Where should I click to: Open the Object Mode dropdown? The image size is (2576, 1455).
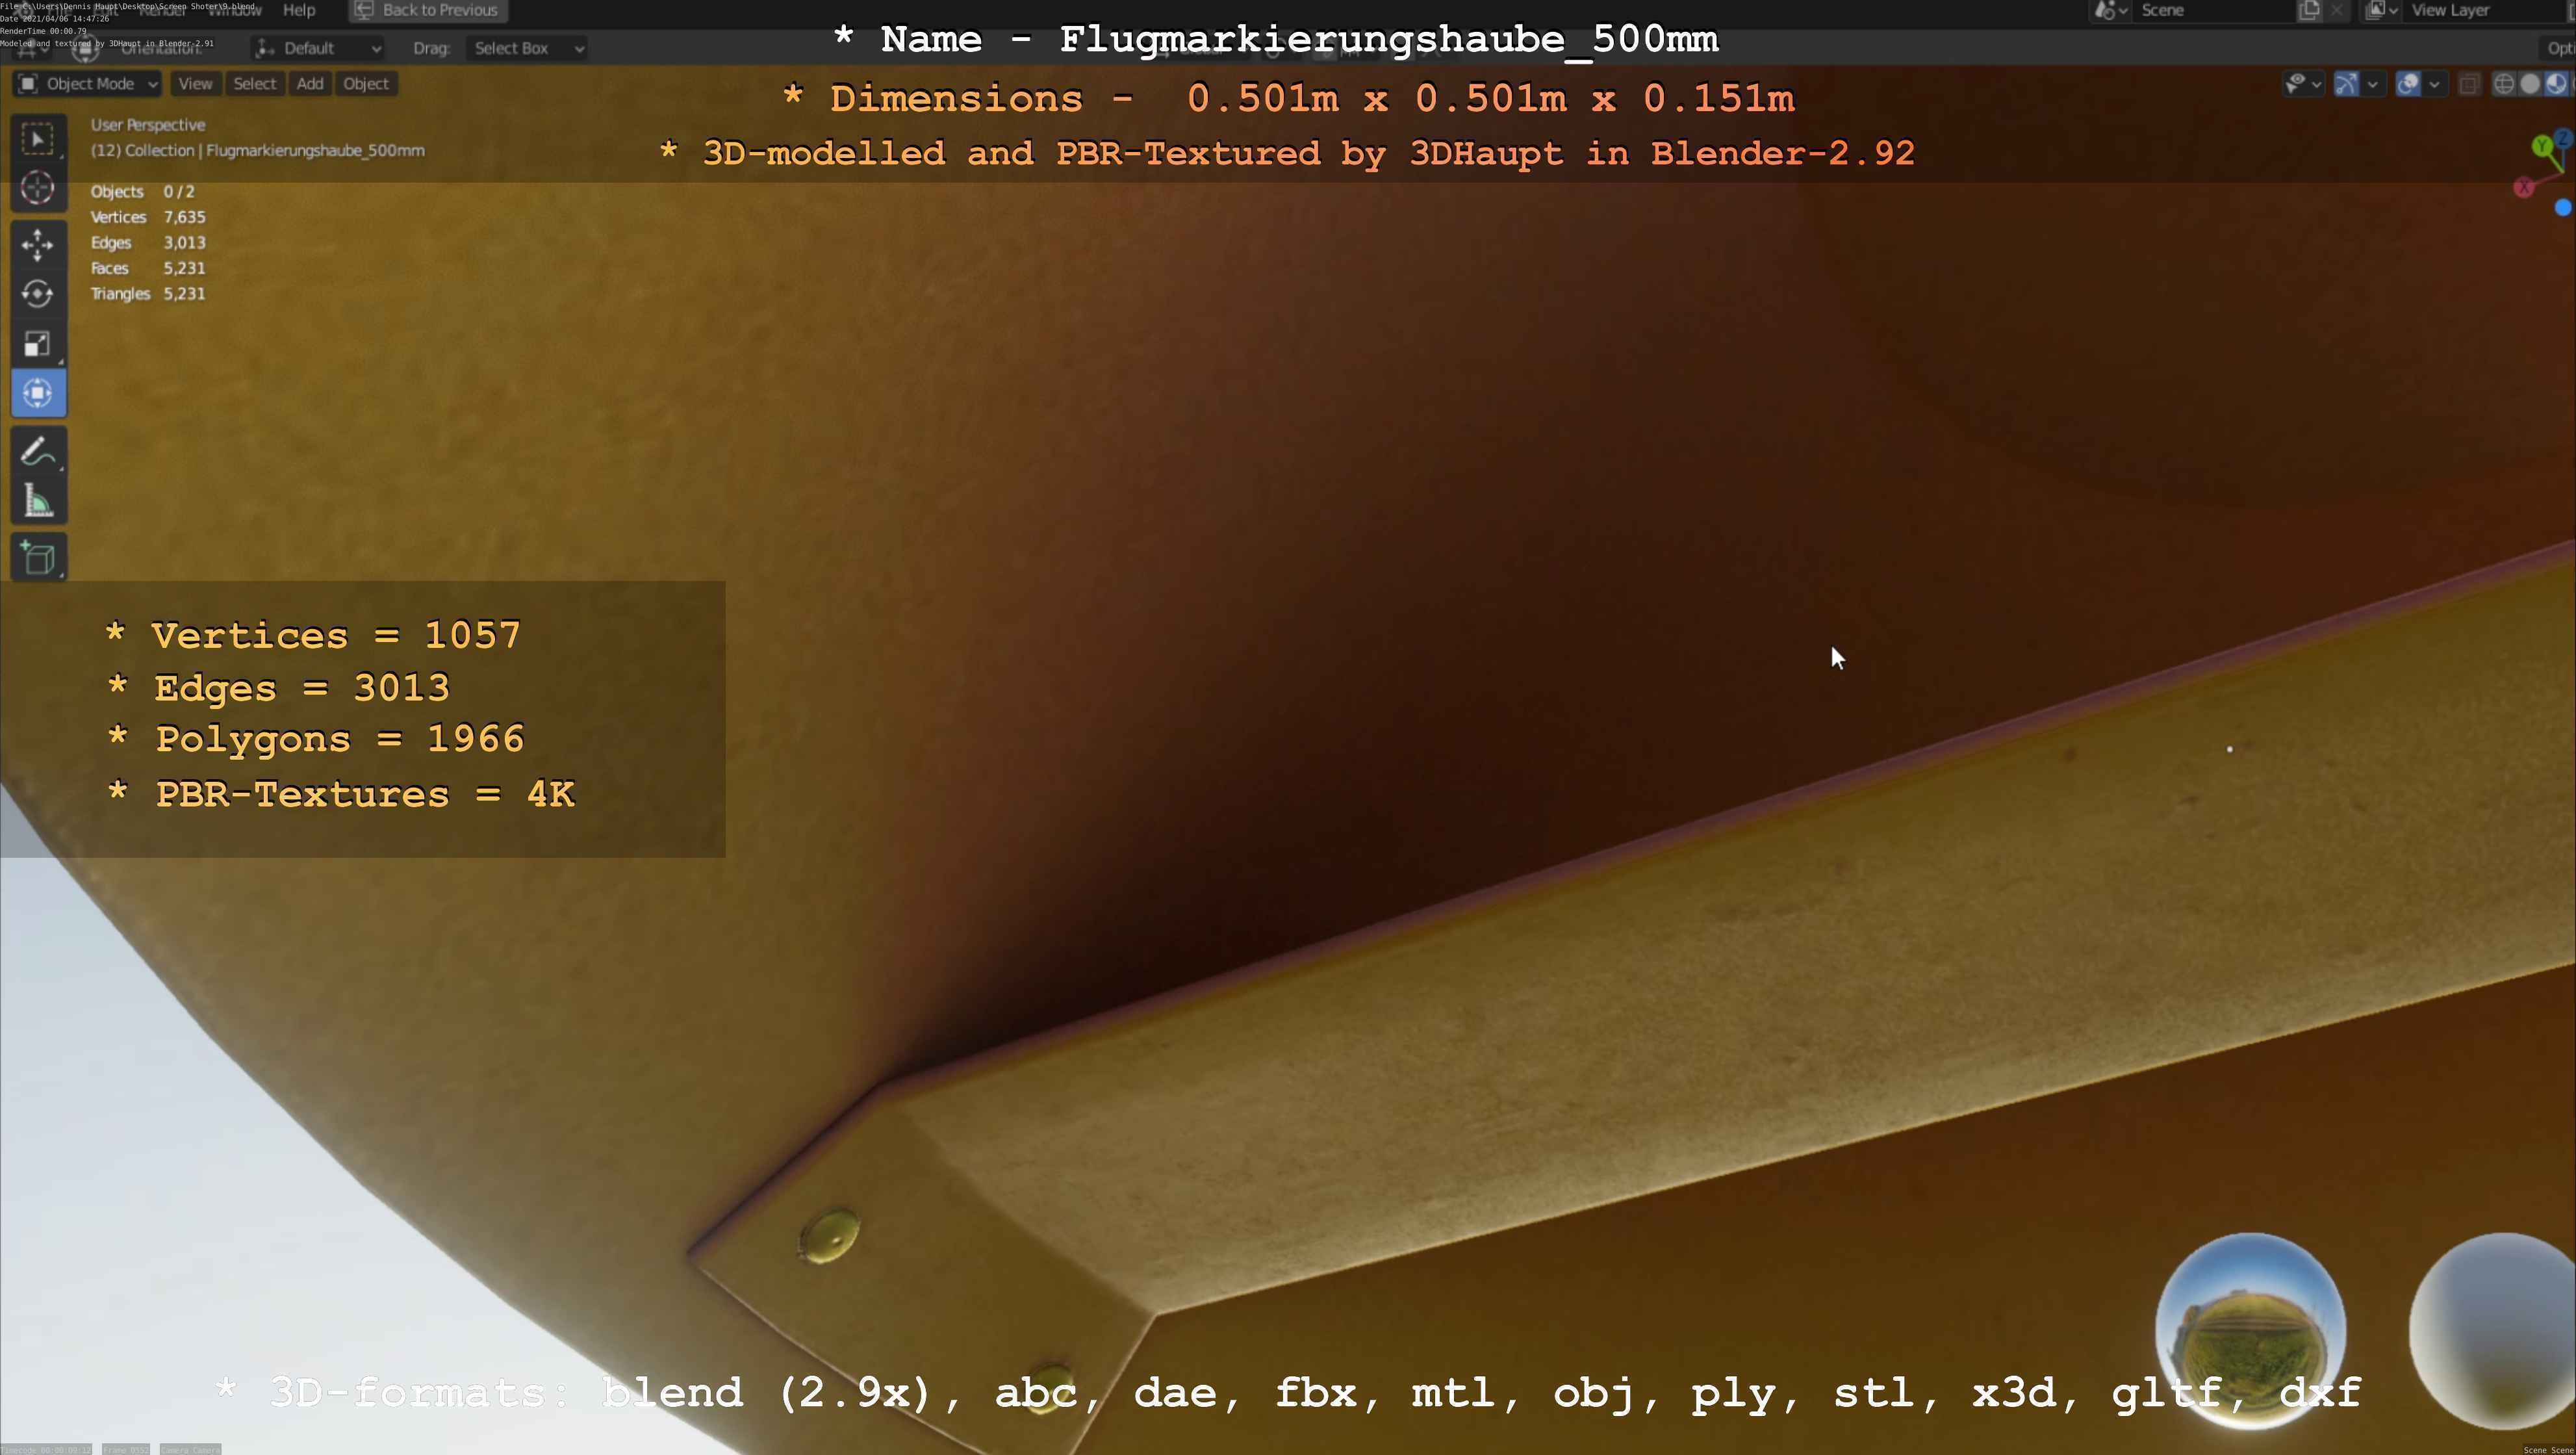click(88, 84)
